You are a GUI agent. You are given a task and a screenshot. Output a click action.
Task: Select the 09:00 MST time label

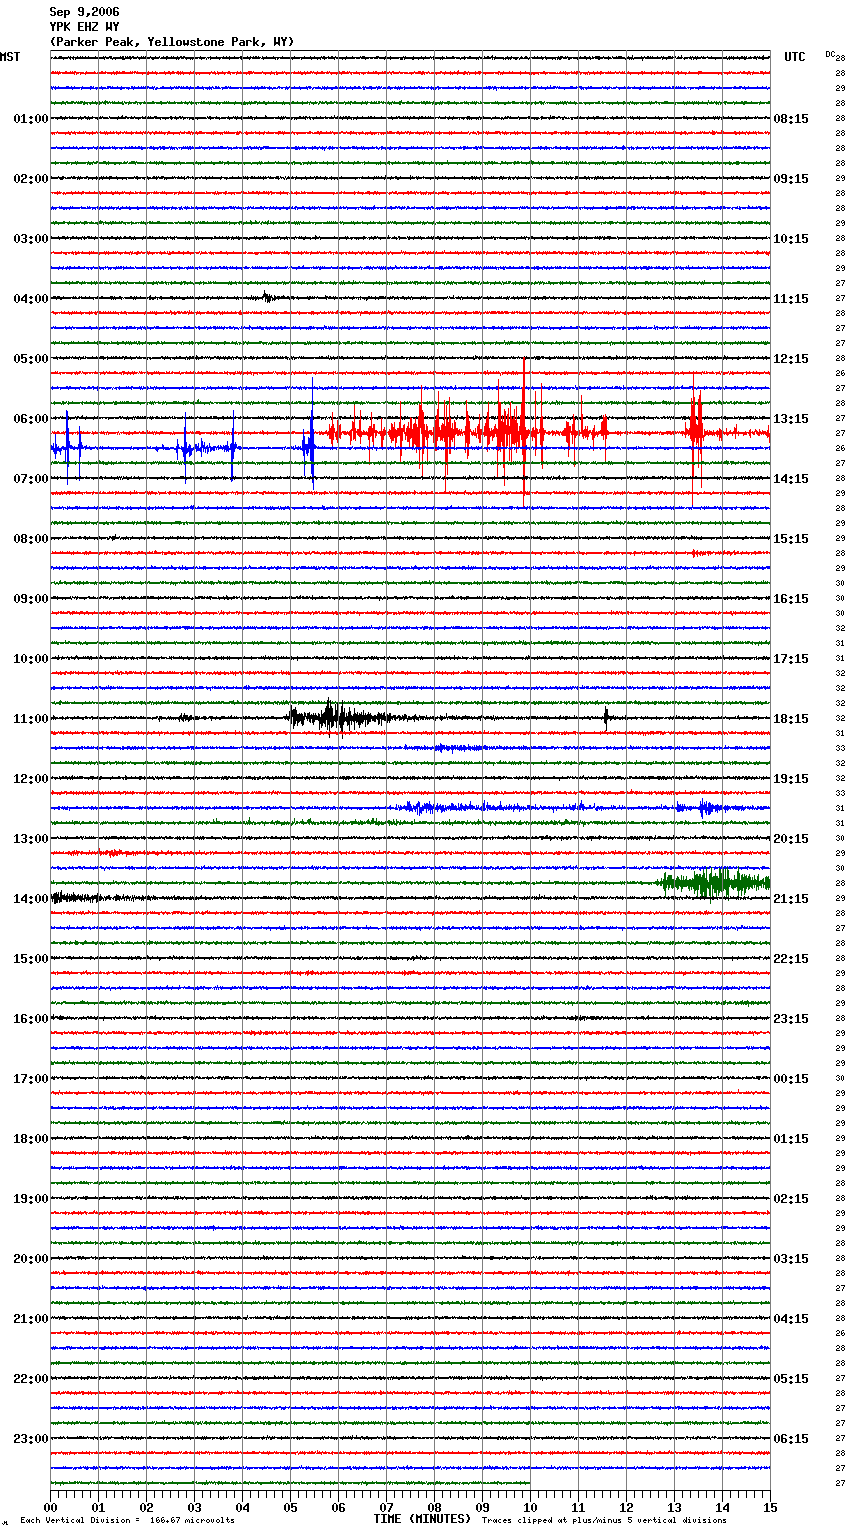coord(31,599)
